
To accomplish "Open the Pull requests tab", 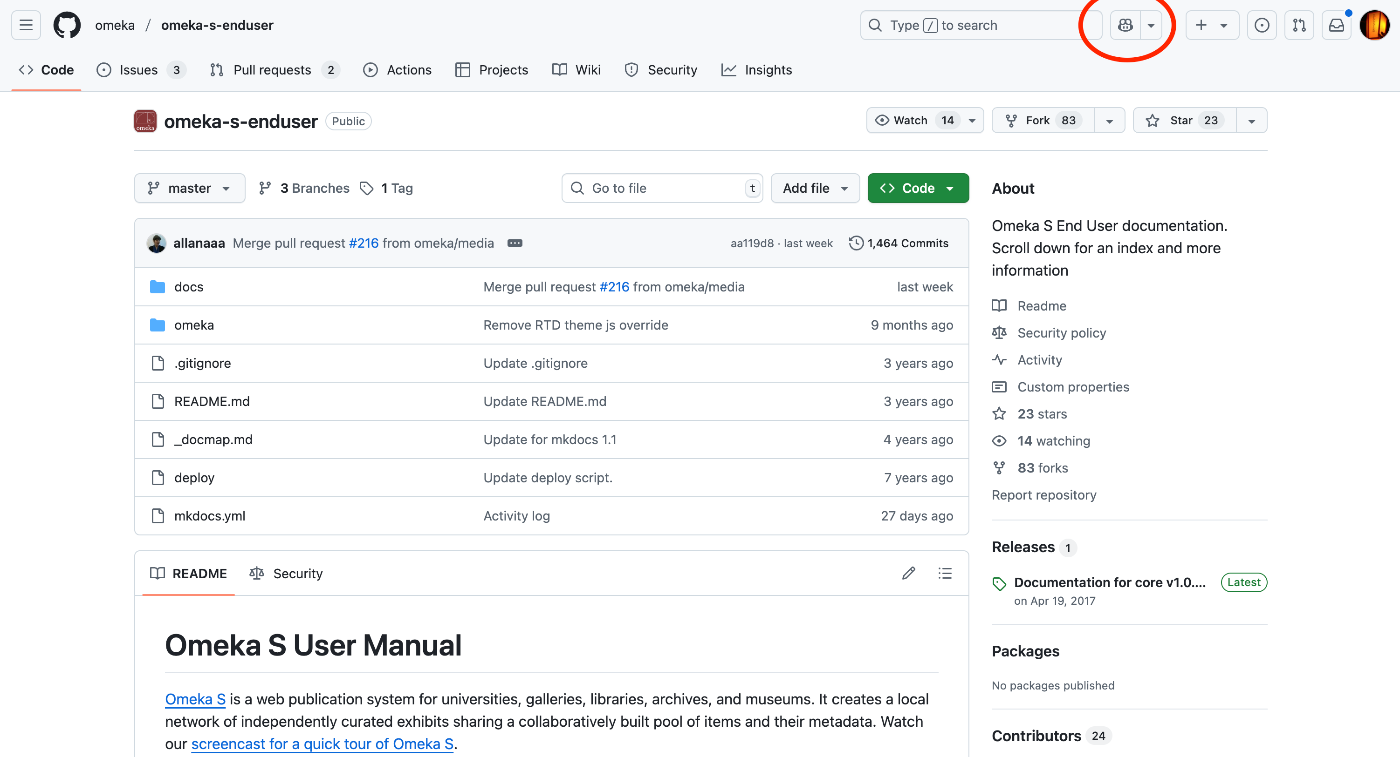I will click(274, 70).
